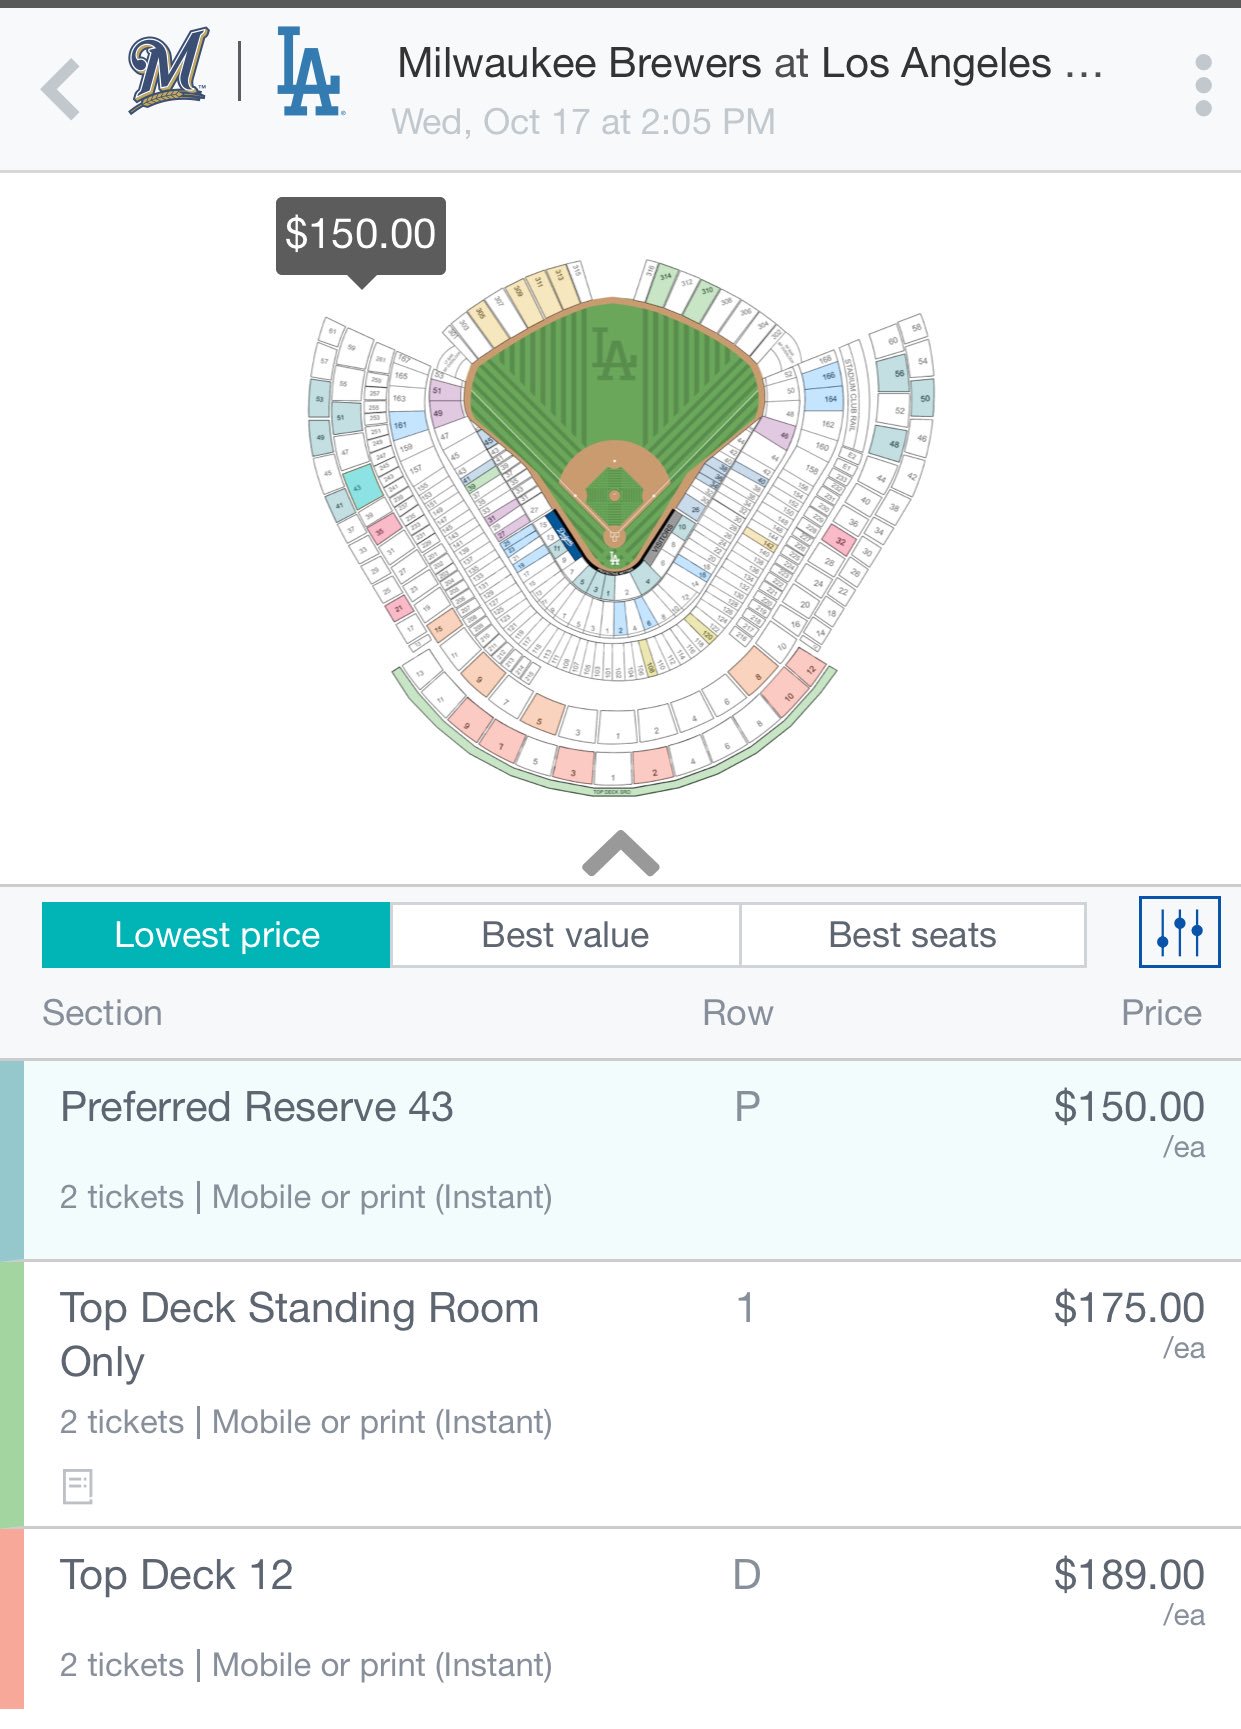Collapse the seat map with the up chevron
The height and width of the screenshot is (1729, 1241).
point(620,853)
